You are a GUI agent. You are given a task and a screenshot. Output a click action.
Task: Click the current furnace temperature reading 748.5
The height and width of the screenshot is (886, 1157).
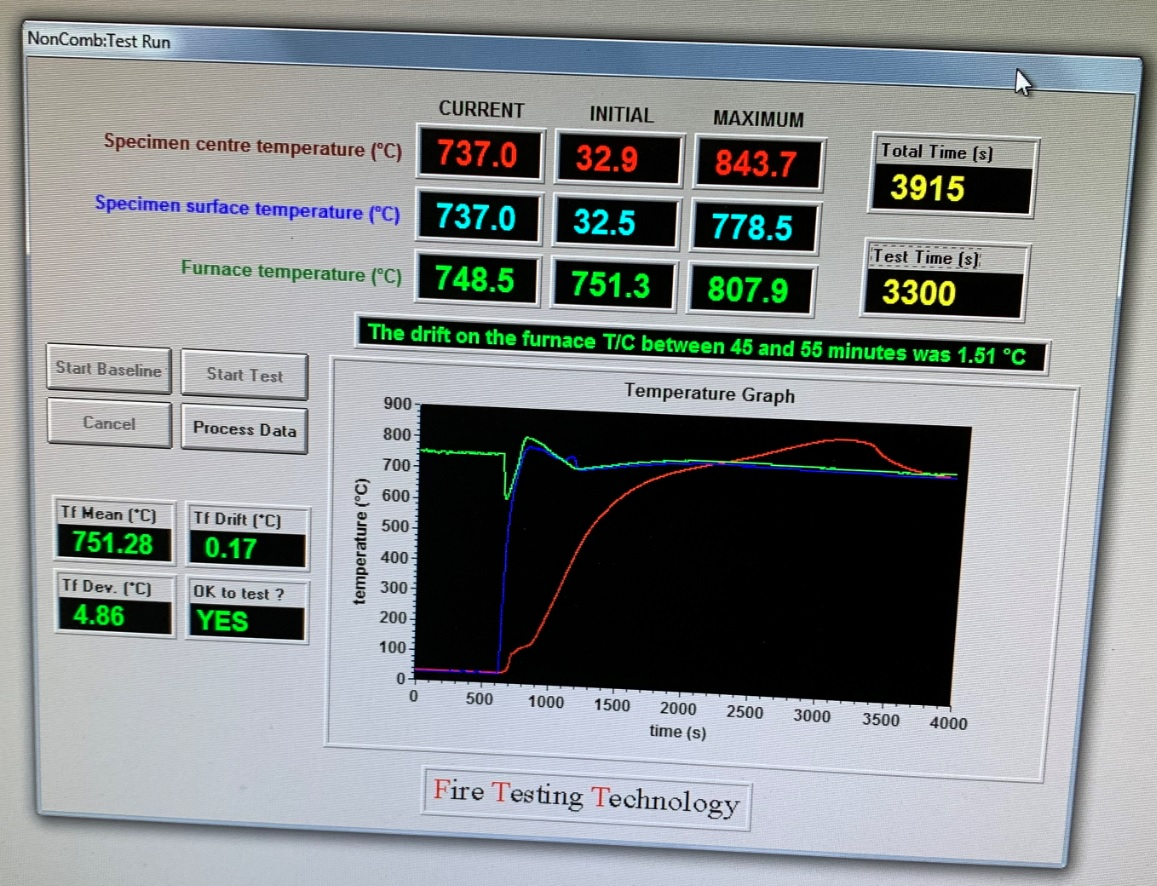pos(477,282)
